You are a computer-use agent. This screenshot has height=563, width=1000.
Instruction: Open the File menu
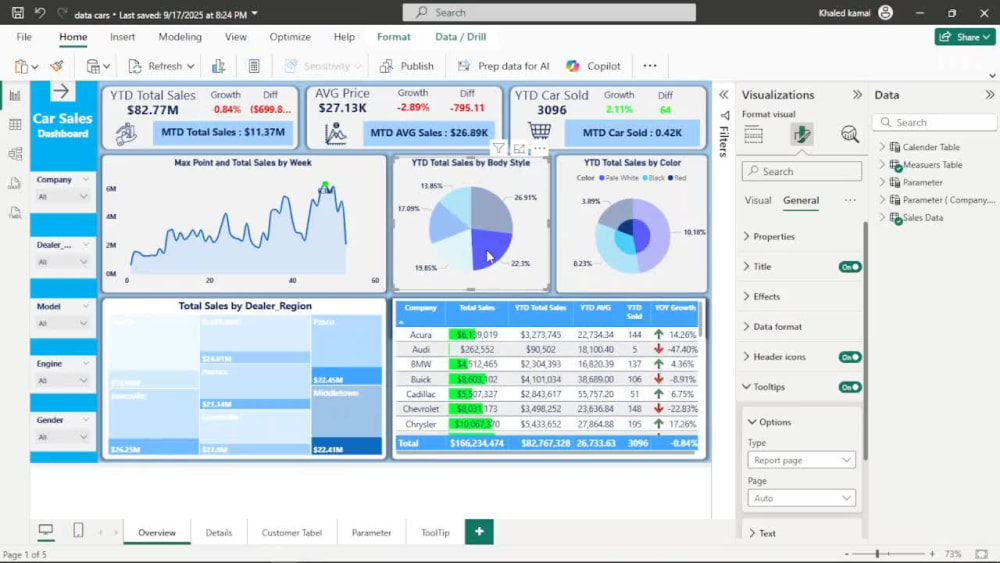pyautogui.click(x=24, y=37)
